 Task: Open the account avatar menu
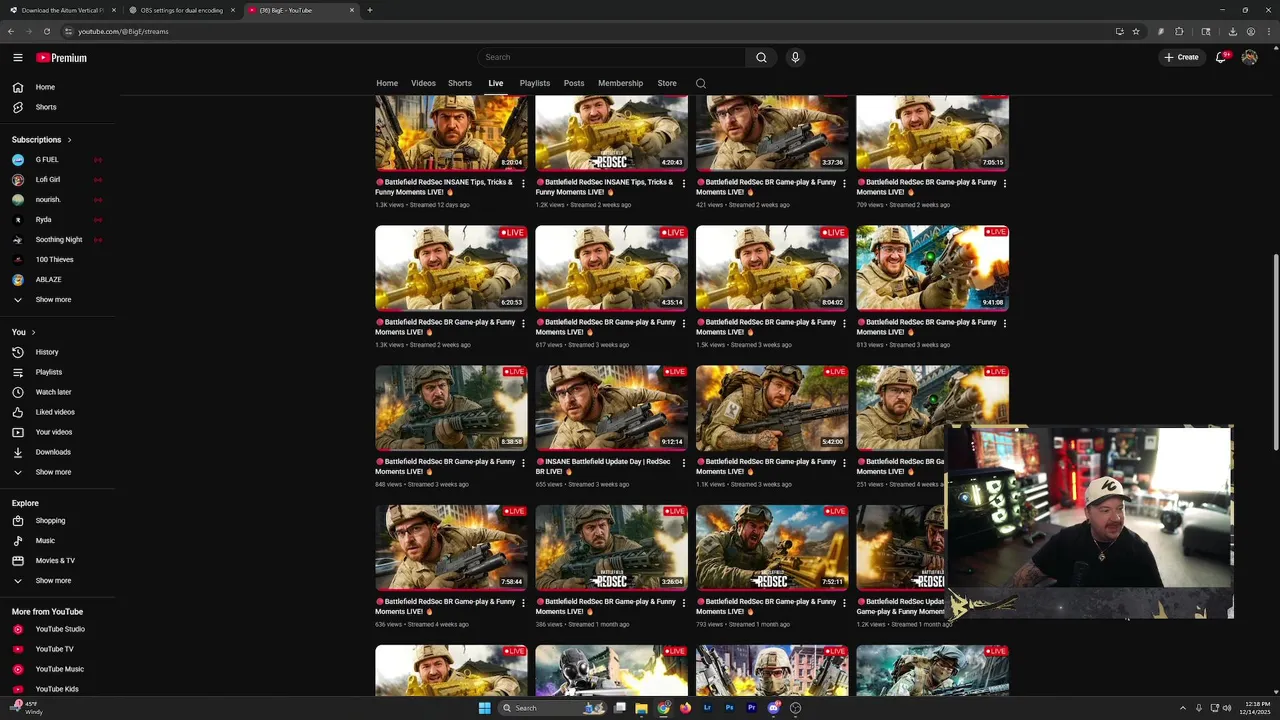(1249, 57)
